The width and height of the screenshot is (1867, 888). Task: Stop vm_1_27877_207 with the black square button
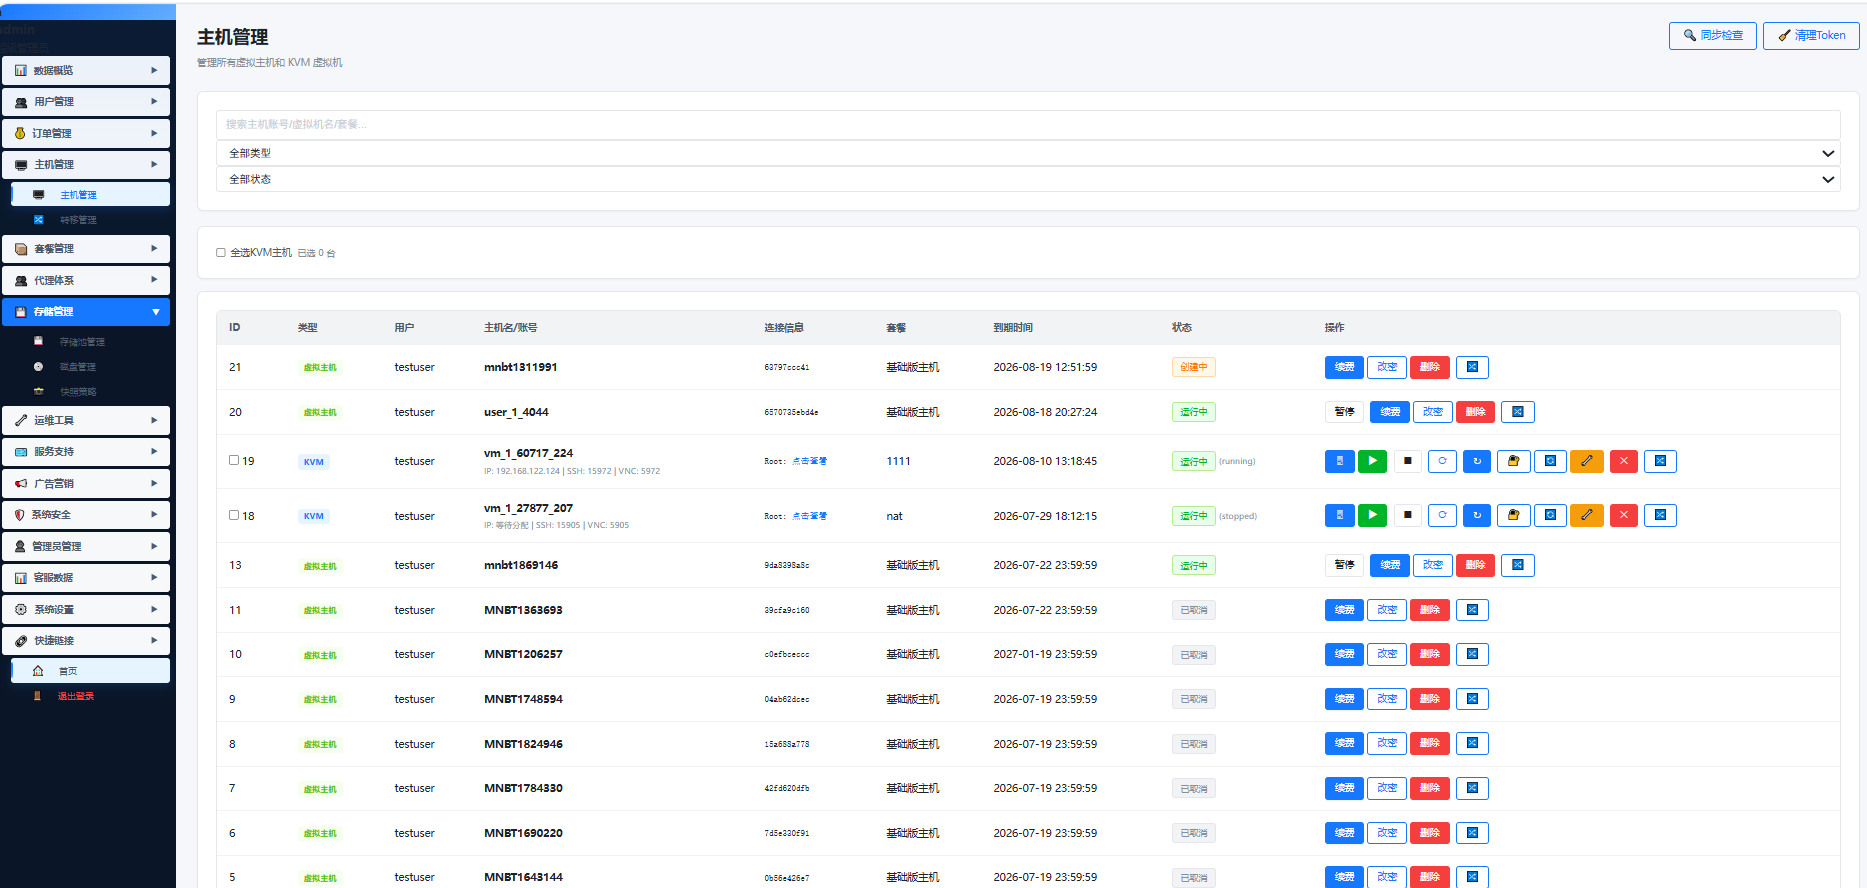(x=1407, y=516)
